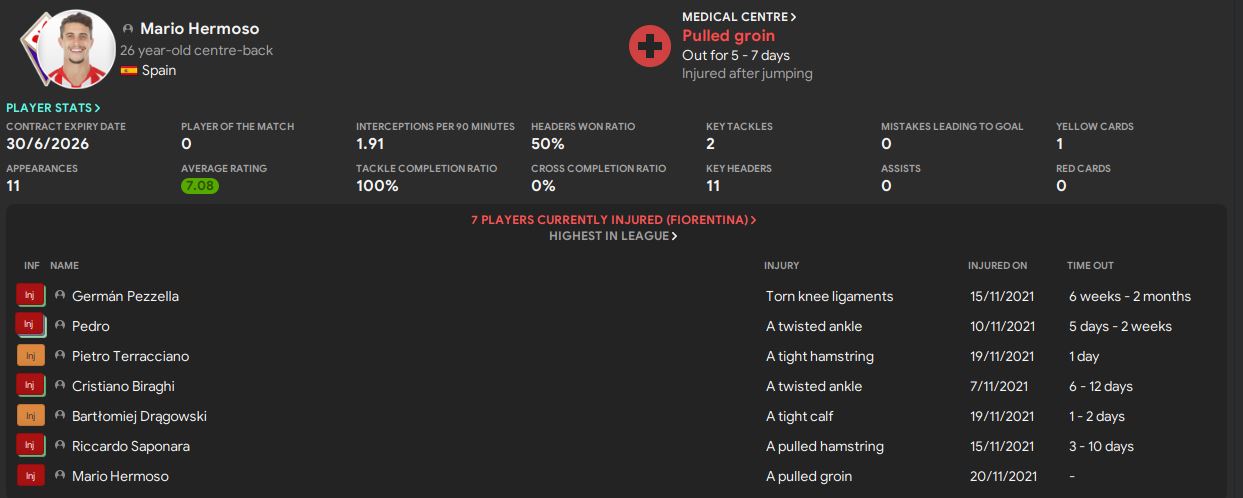Screen dimensions: 1243x498
Task: Click Pietro Terracciano's orange Inj badge
Action: click(30, 356)
